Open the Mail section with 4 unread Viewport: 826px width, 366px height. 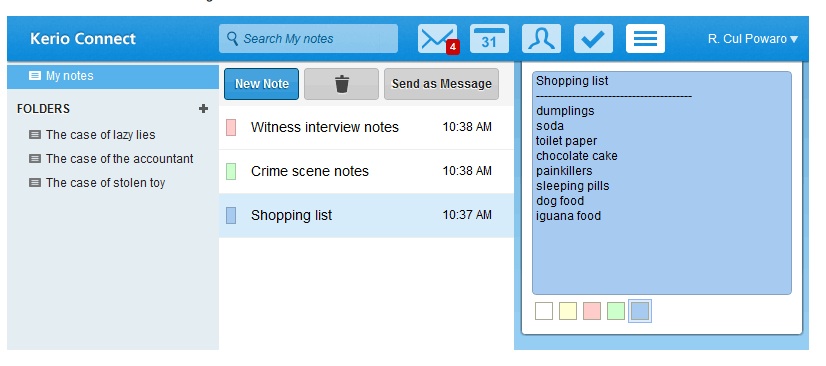[437, 38]
